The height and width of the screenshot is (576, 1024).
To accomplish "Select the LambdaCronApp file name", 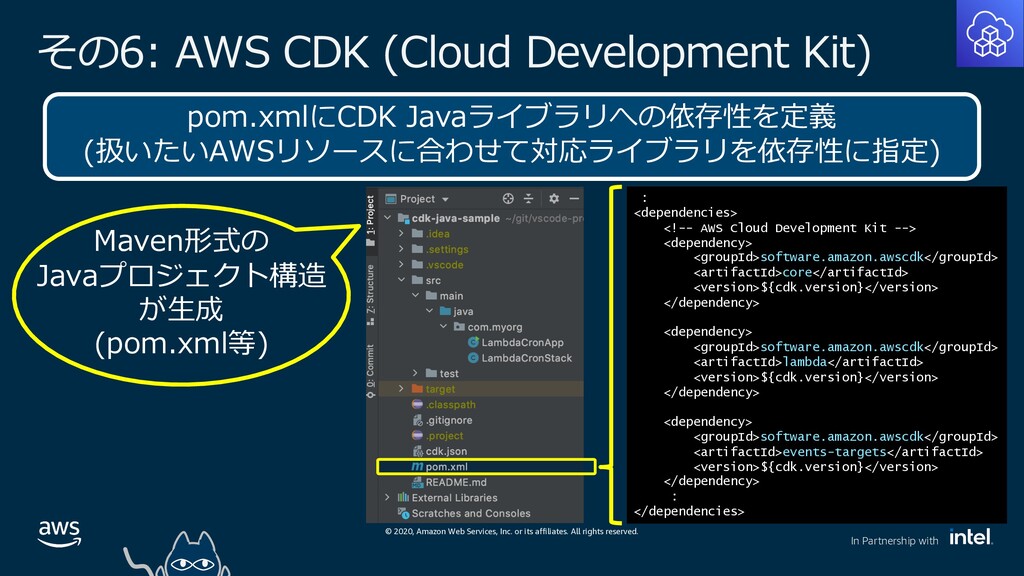I will pyautogui.click(x=522, y=342).
